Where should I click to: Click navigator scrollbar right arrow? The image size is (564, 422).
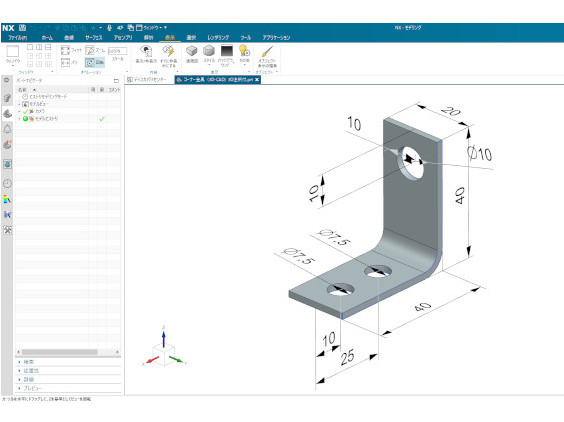(x=117, y=352)
